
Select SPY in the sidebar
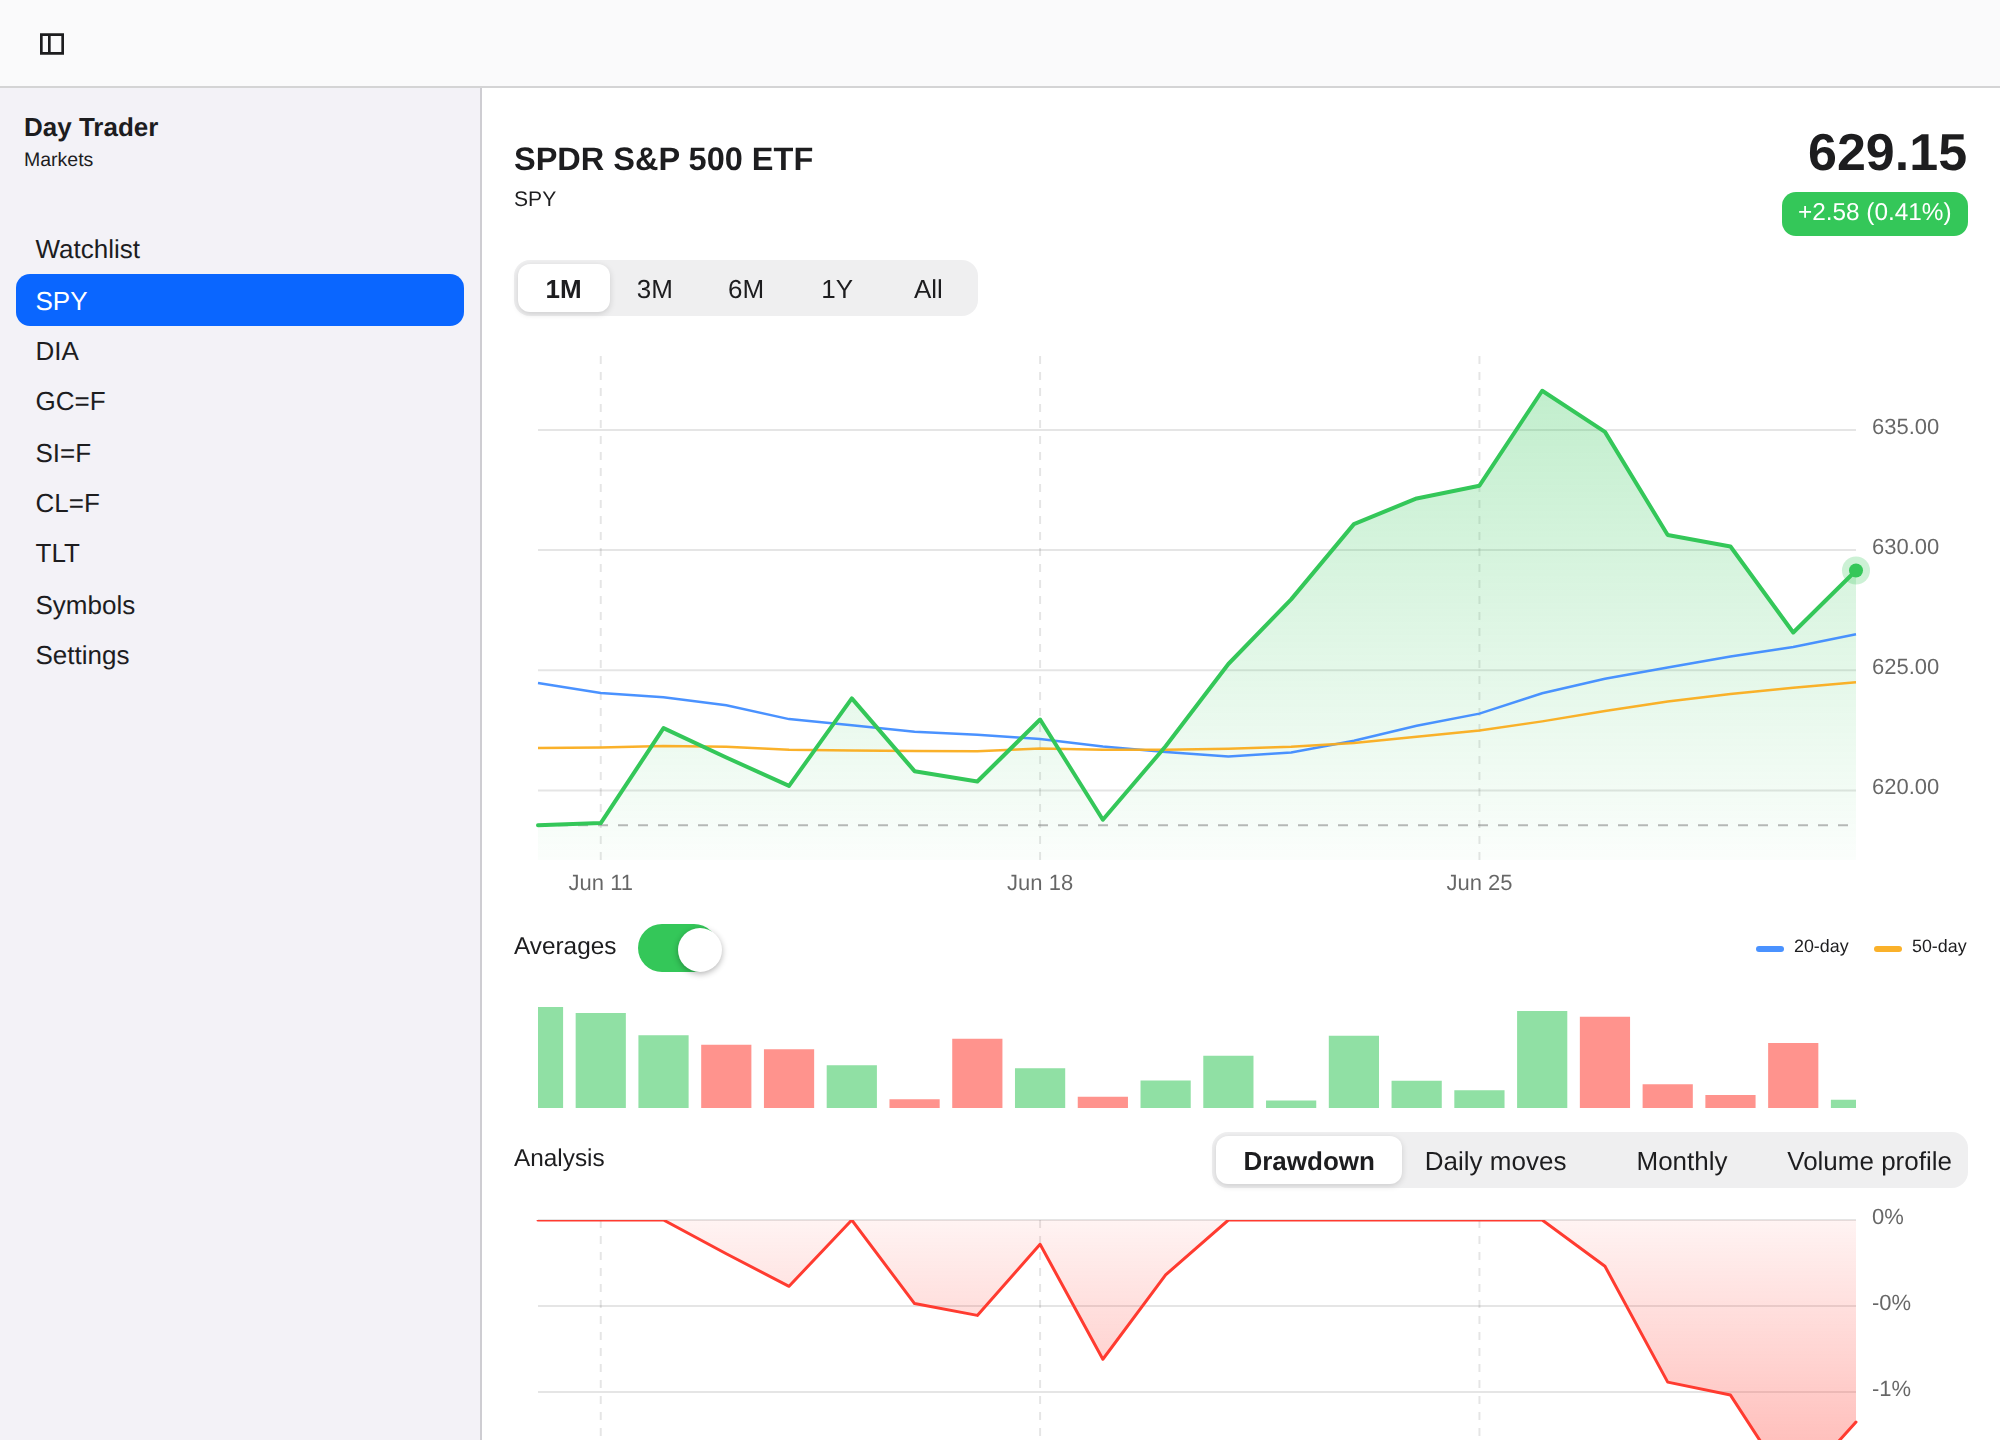[x=240, y=300]
